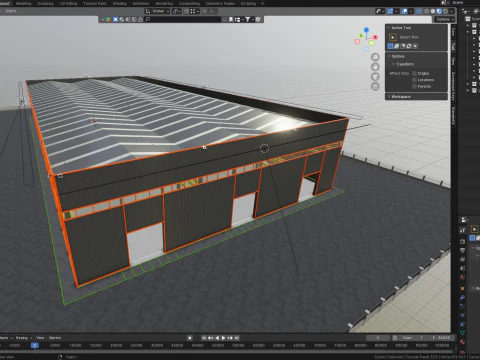Select the Extend selection mode icon

tap(397, 46)
